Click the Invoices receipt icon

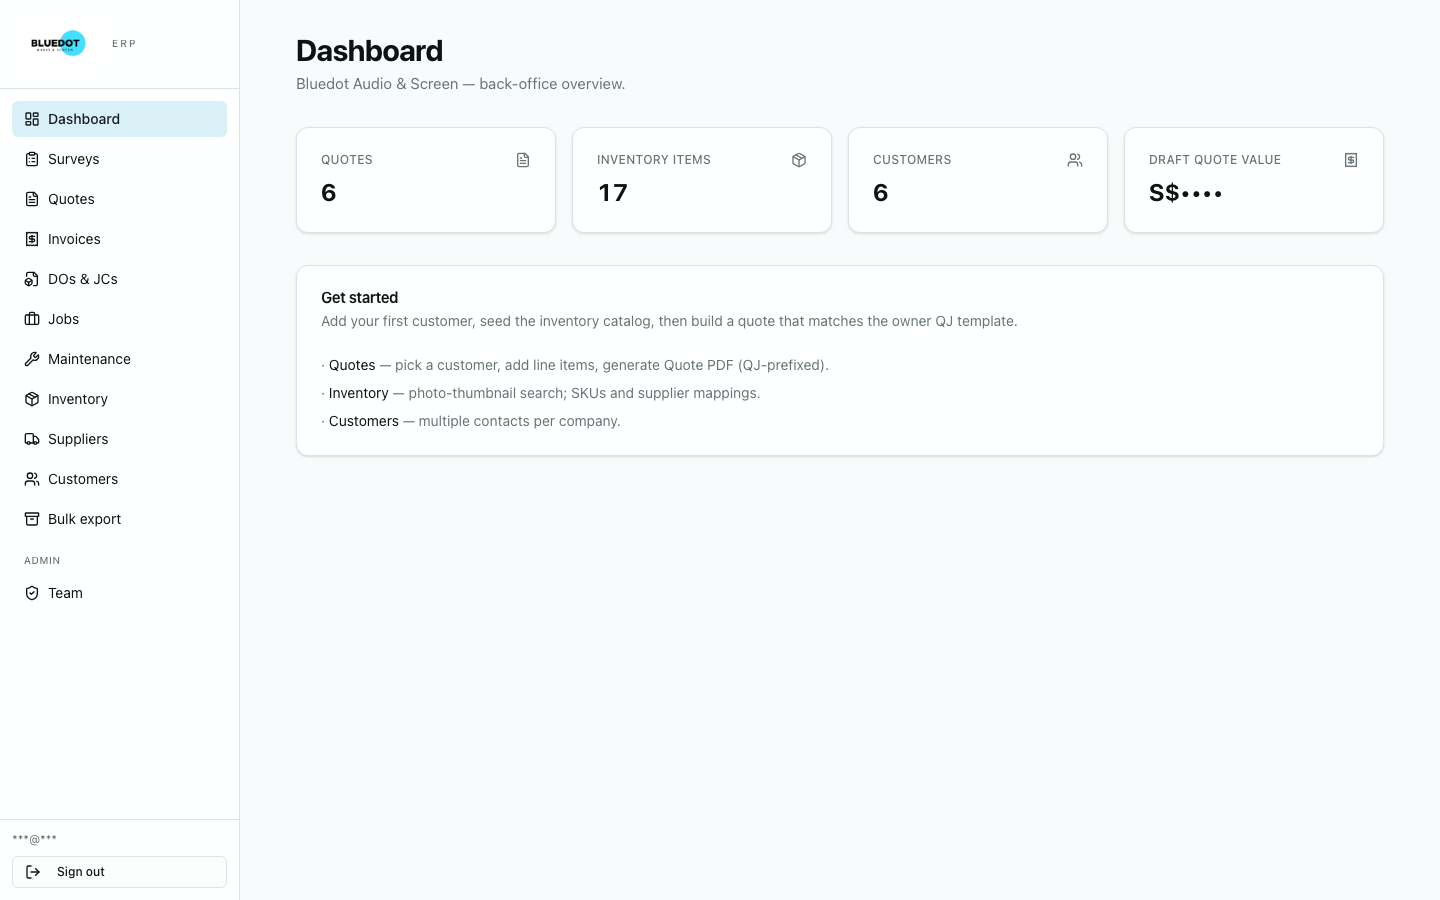tap(32, 239)
